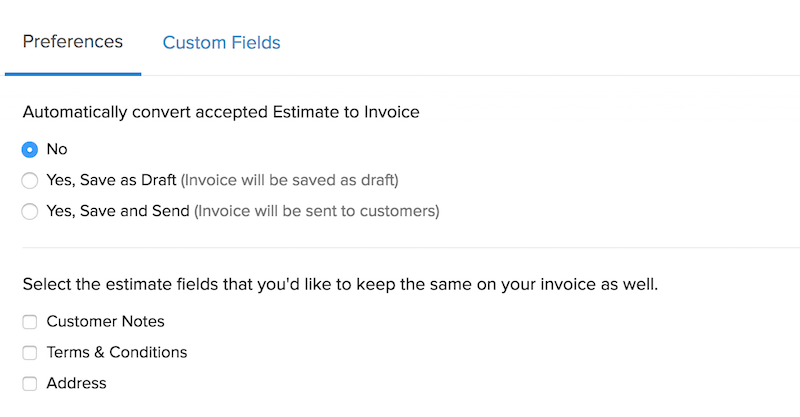This screenshot has width=800, height=417.
Task: Click the "Customer Notes" label text
Action: pos(105,322)
